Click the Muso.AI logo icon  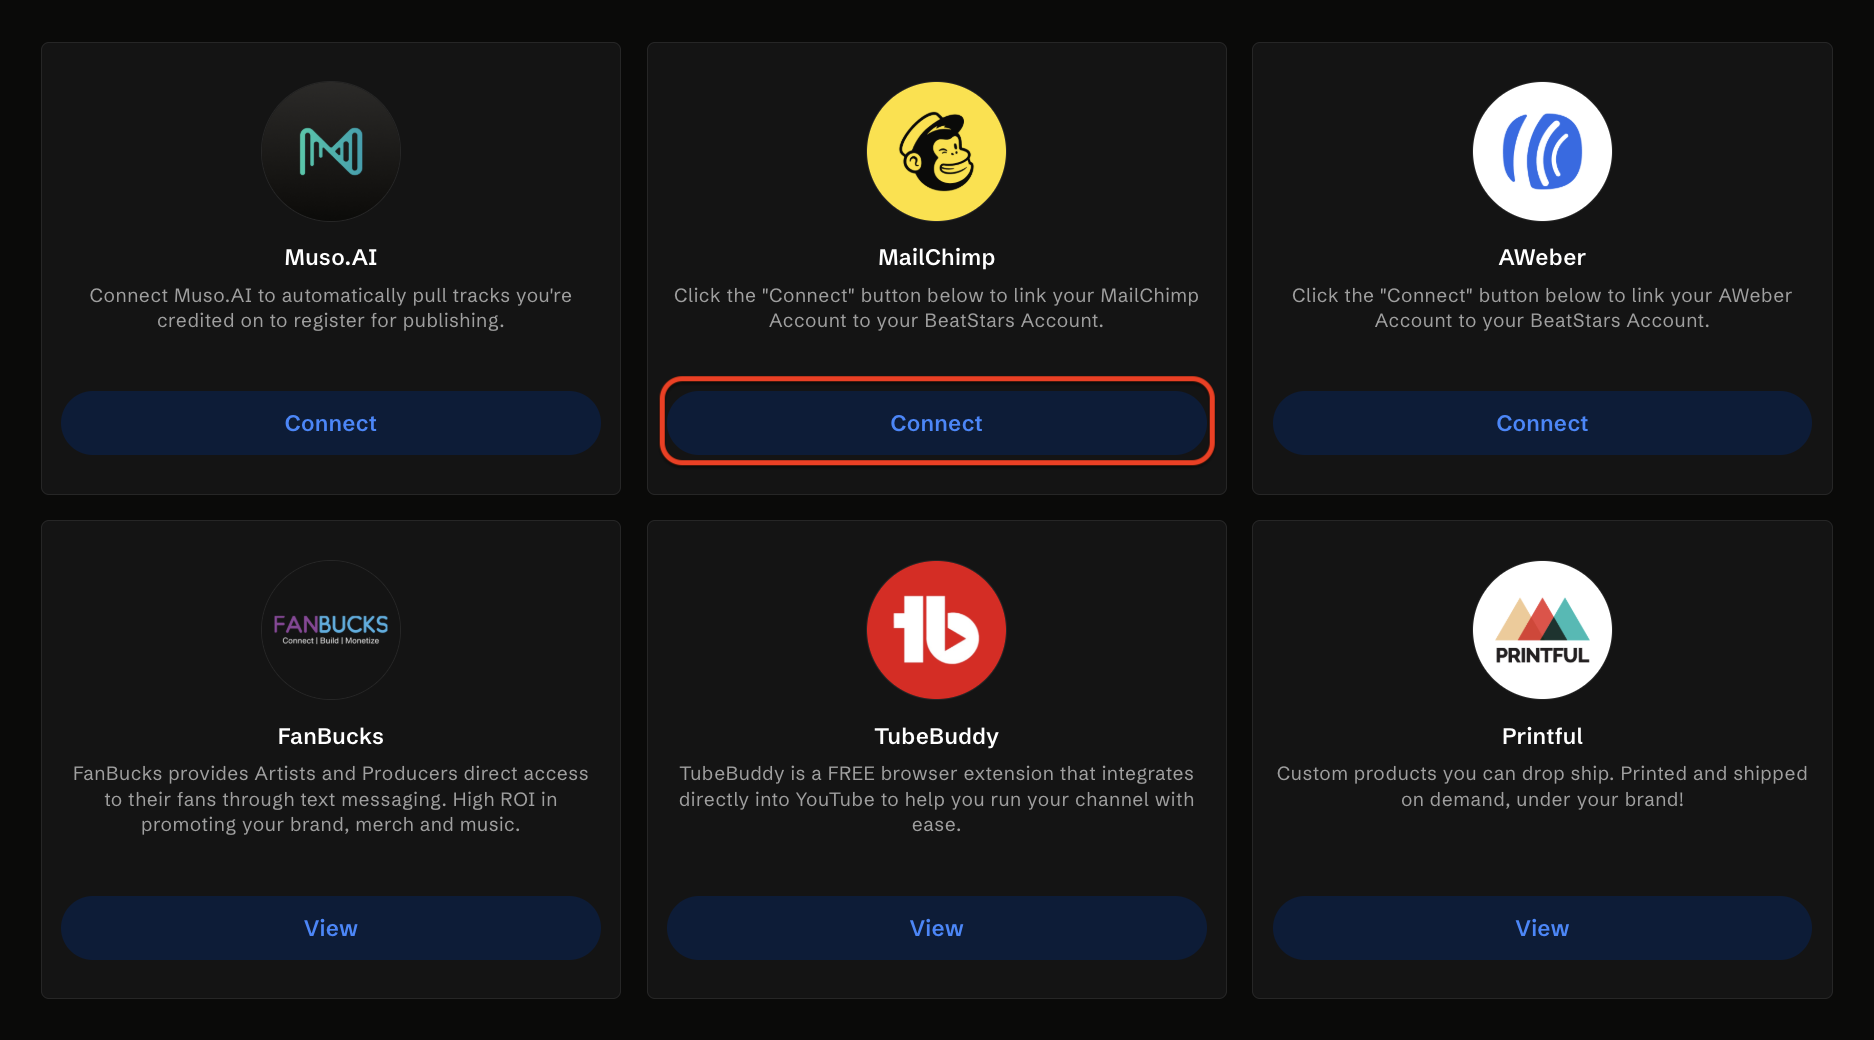tap(331, 151)
